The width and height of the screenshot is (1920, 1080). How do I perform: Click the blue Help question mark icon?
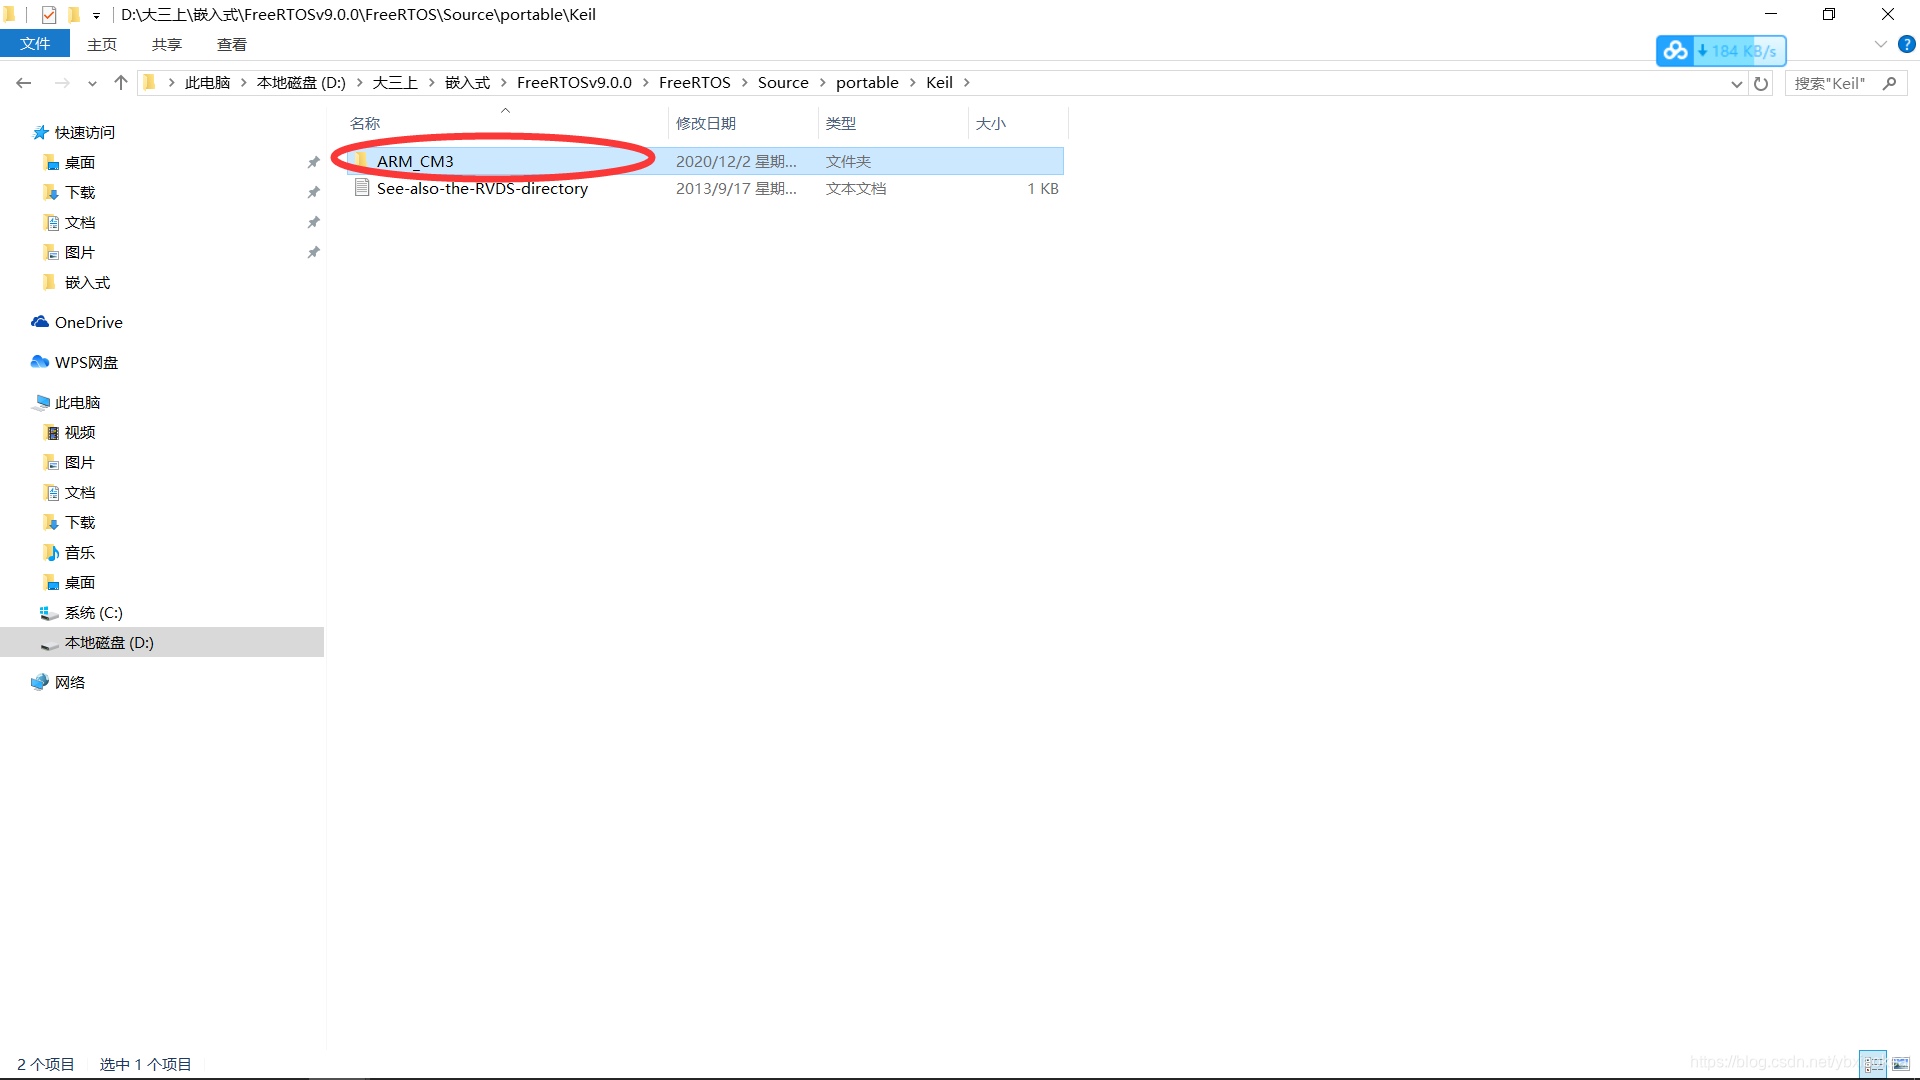click(x=1906, y=44)
